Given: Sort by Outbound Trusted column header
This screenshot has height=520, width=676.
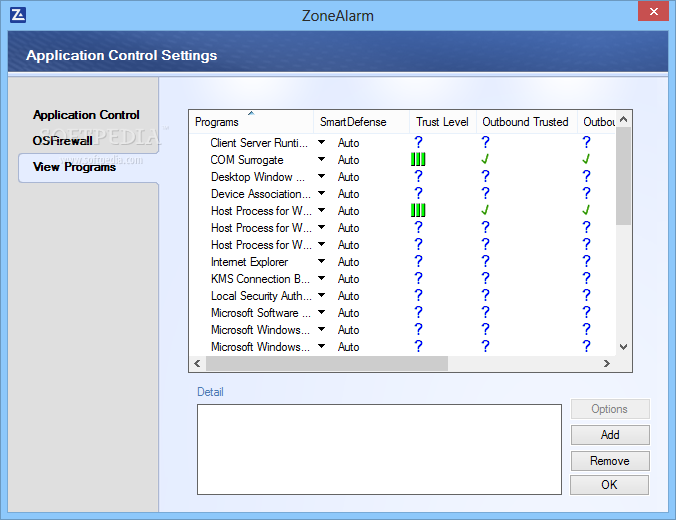Looking at the screenshot, I should click(527, 122).
